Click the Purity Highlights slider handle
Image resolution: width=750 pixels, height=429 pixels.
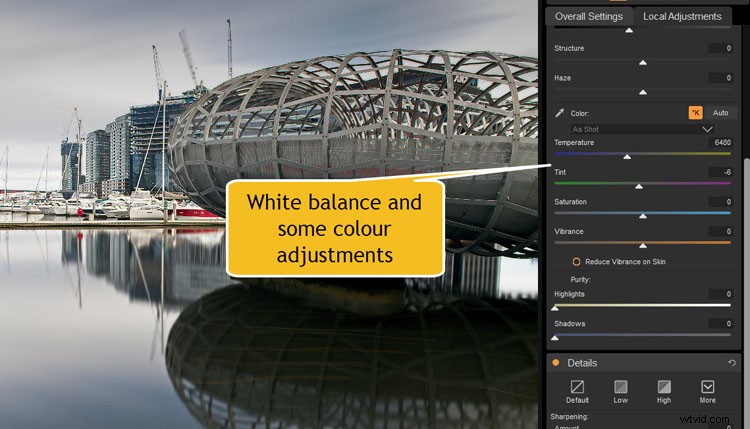[x=555, y=308]
